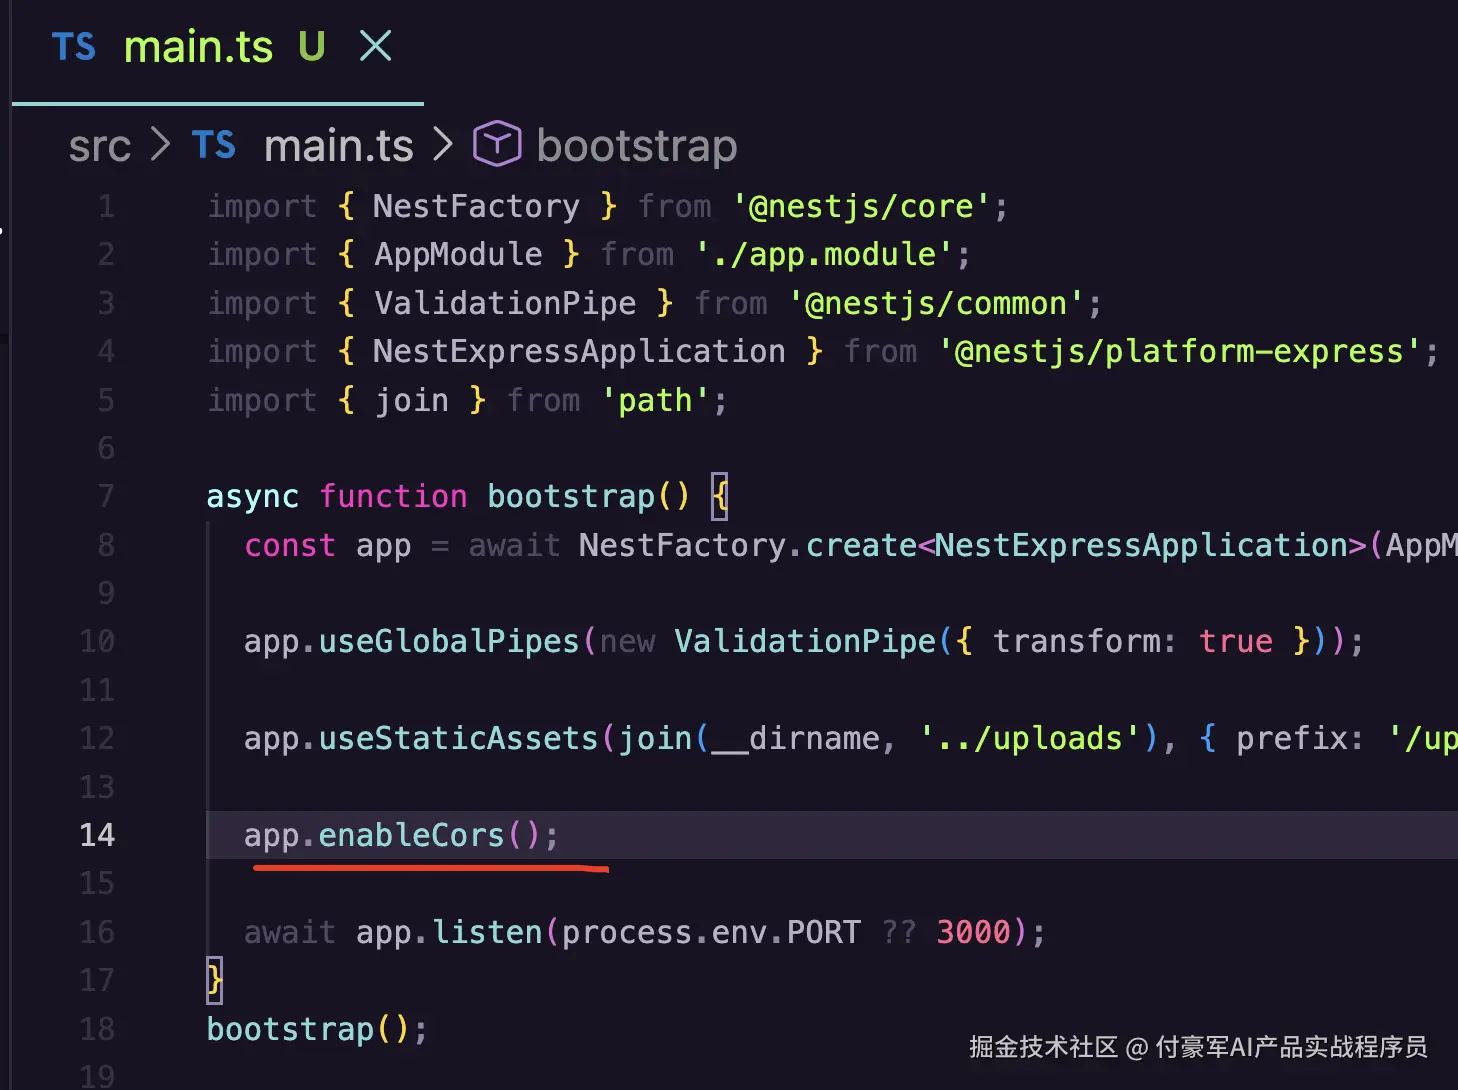Click the true value on line 10
1458x1090 pixels.
pos(1236,641)
